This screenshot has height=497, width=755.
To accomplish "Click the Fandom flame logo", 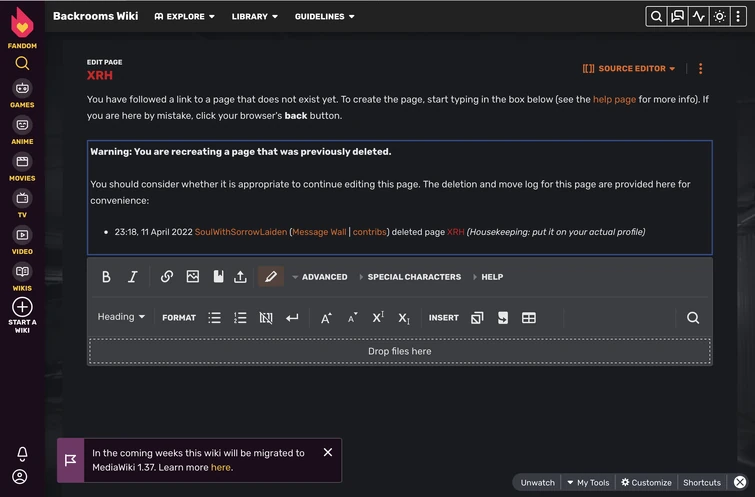I will pos(22,23).
